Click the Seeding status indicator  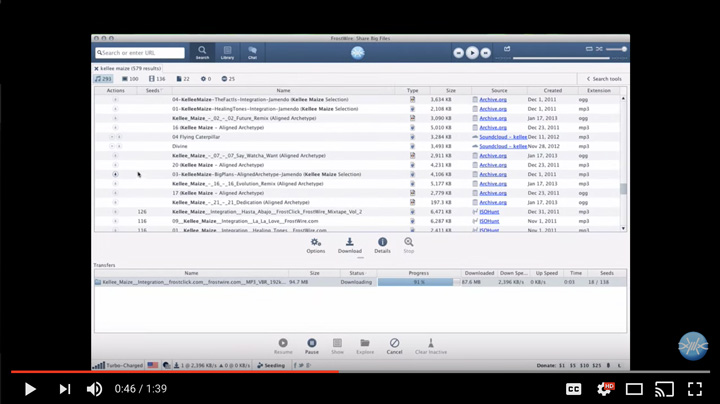point(271,365)
